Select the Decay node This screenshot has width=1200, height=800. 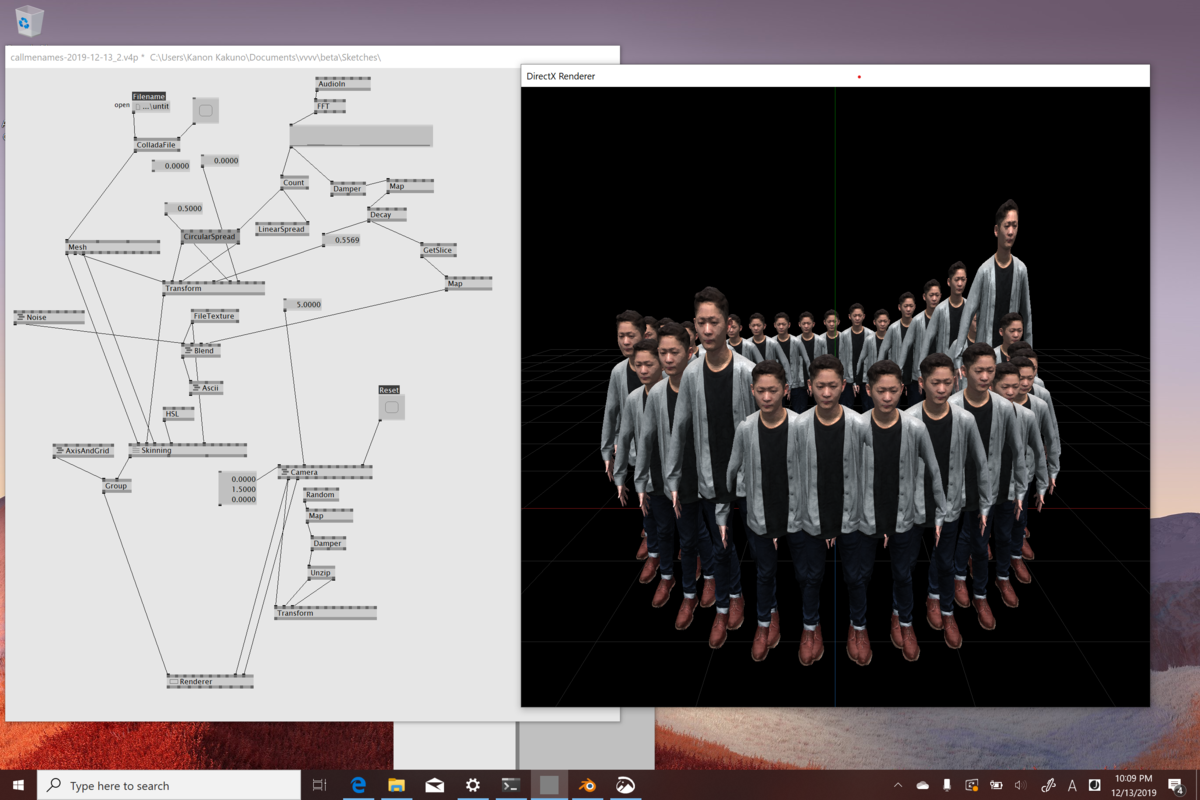(x=387, y=215)
